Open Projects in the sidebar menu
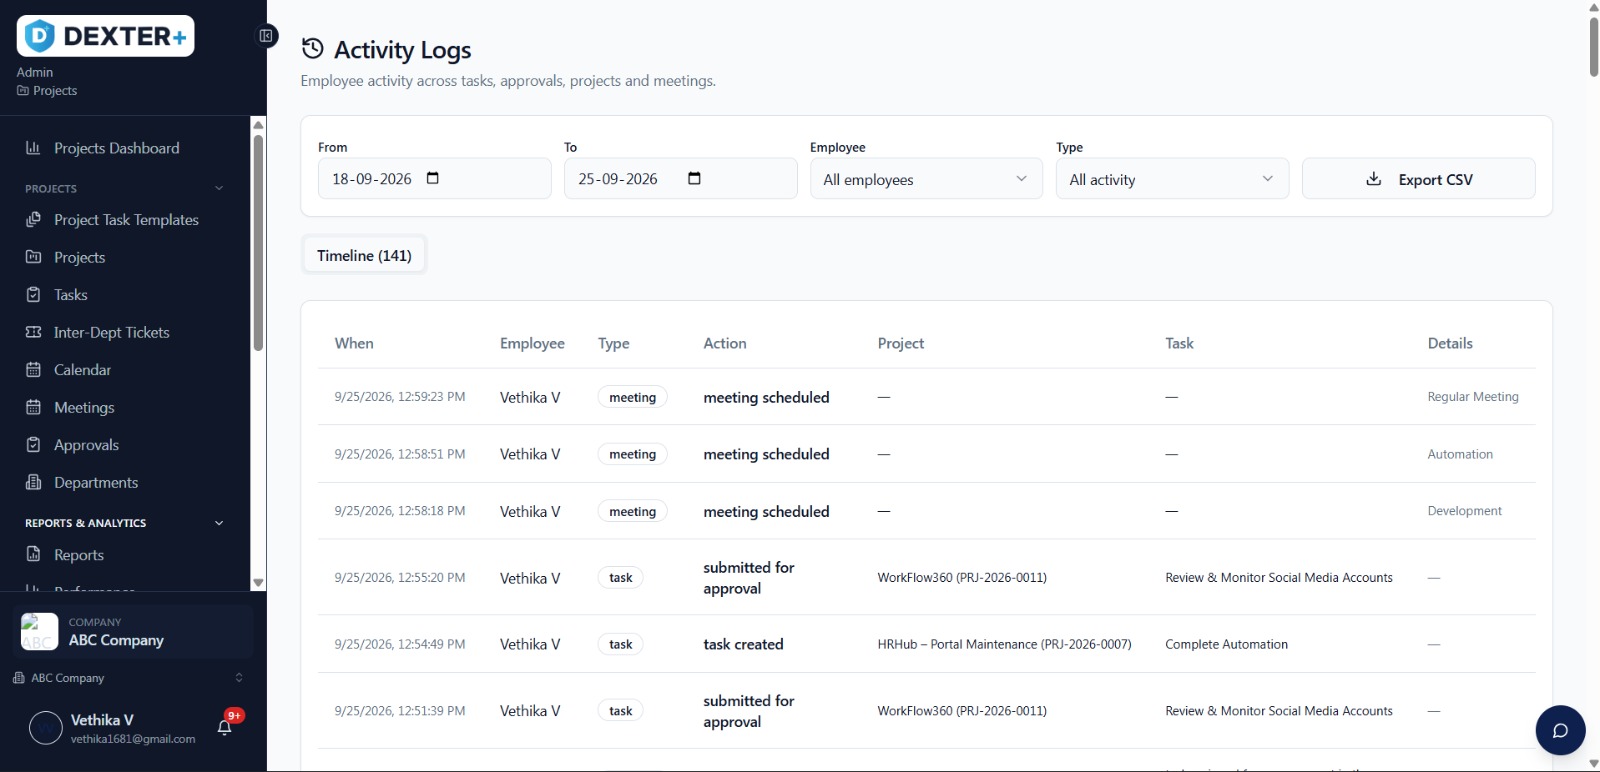The width and height of the screenshot is (1600, 772). (79, 257)
